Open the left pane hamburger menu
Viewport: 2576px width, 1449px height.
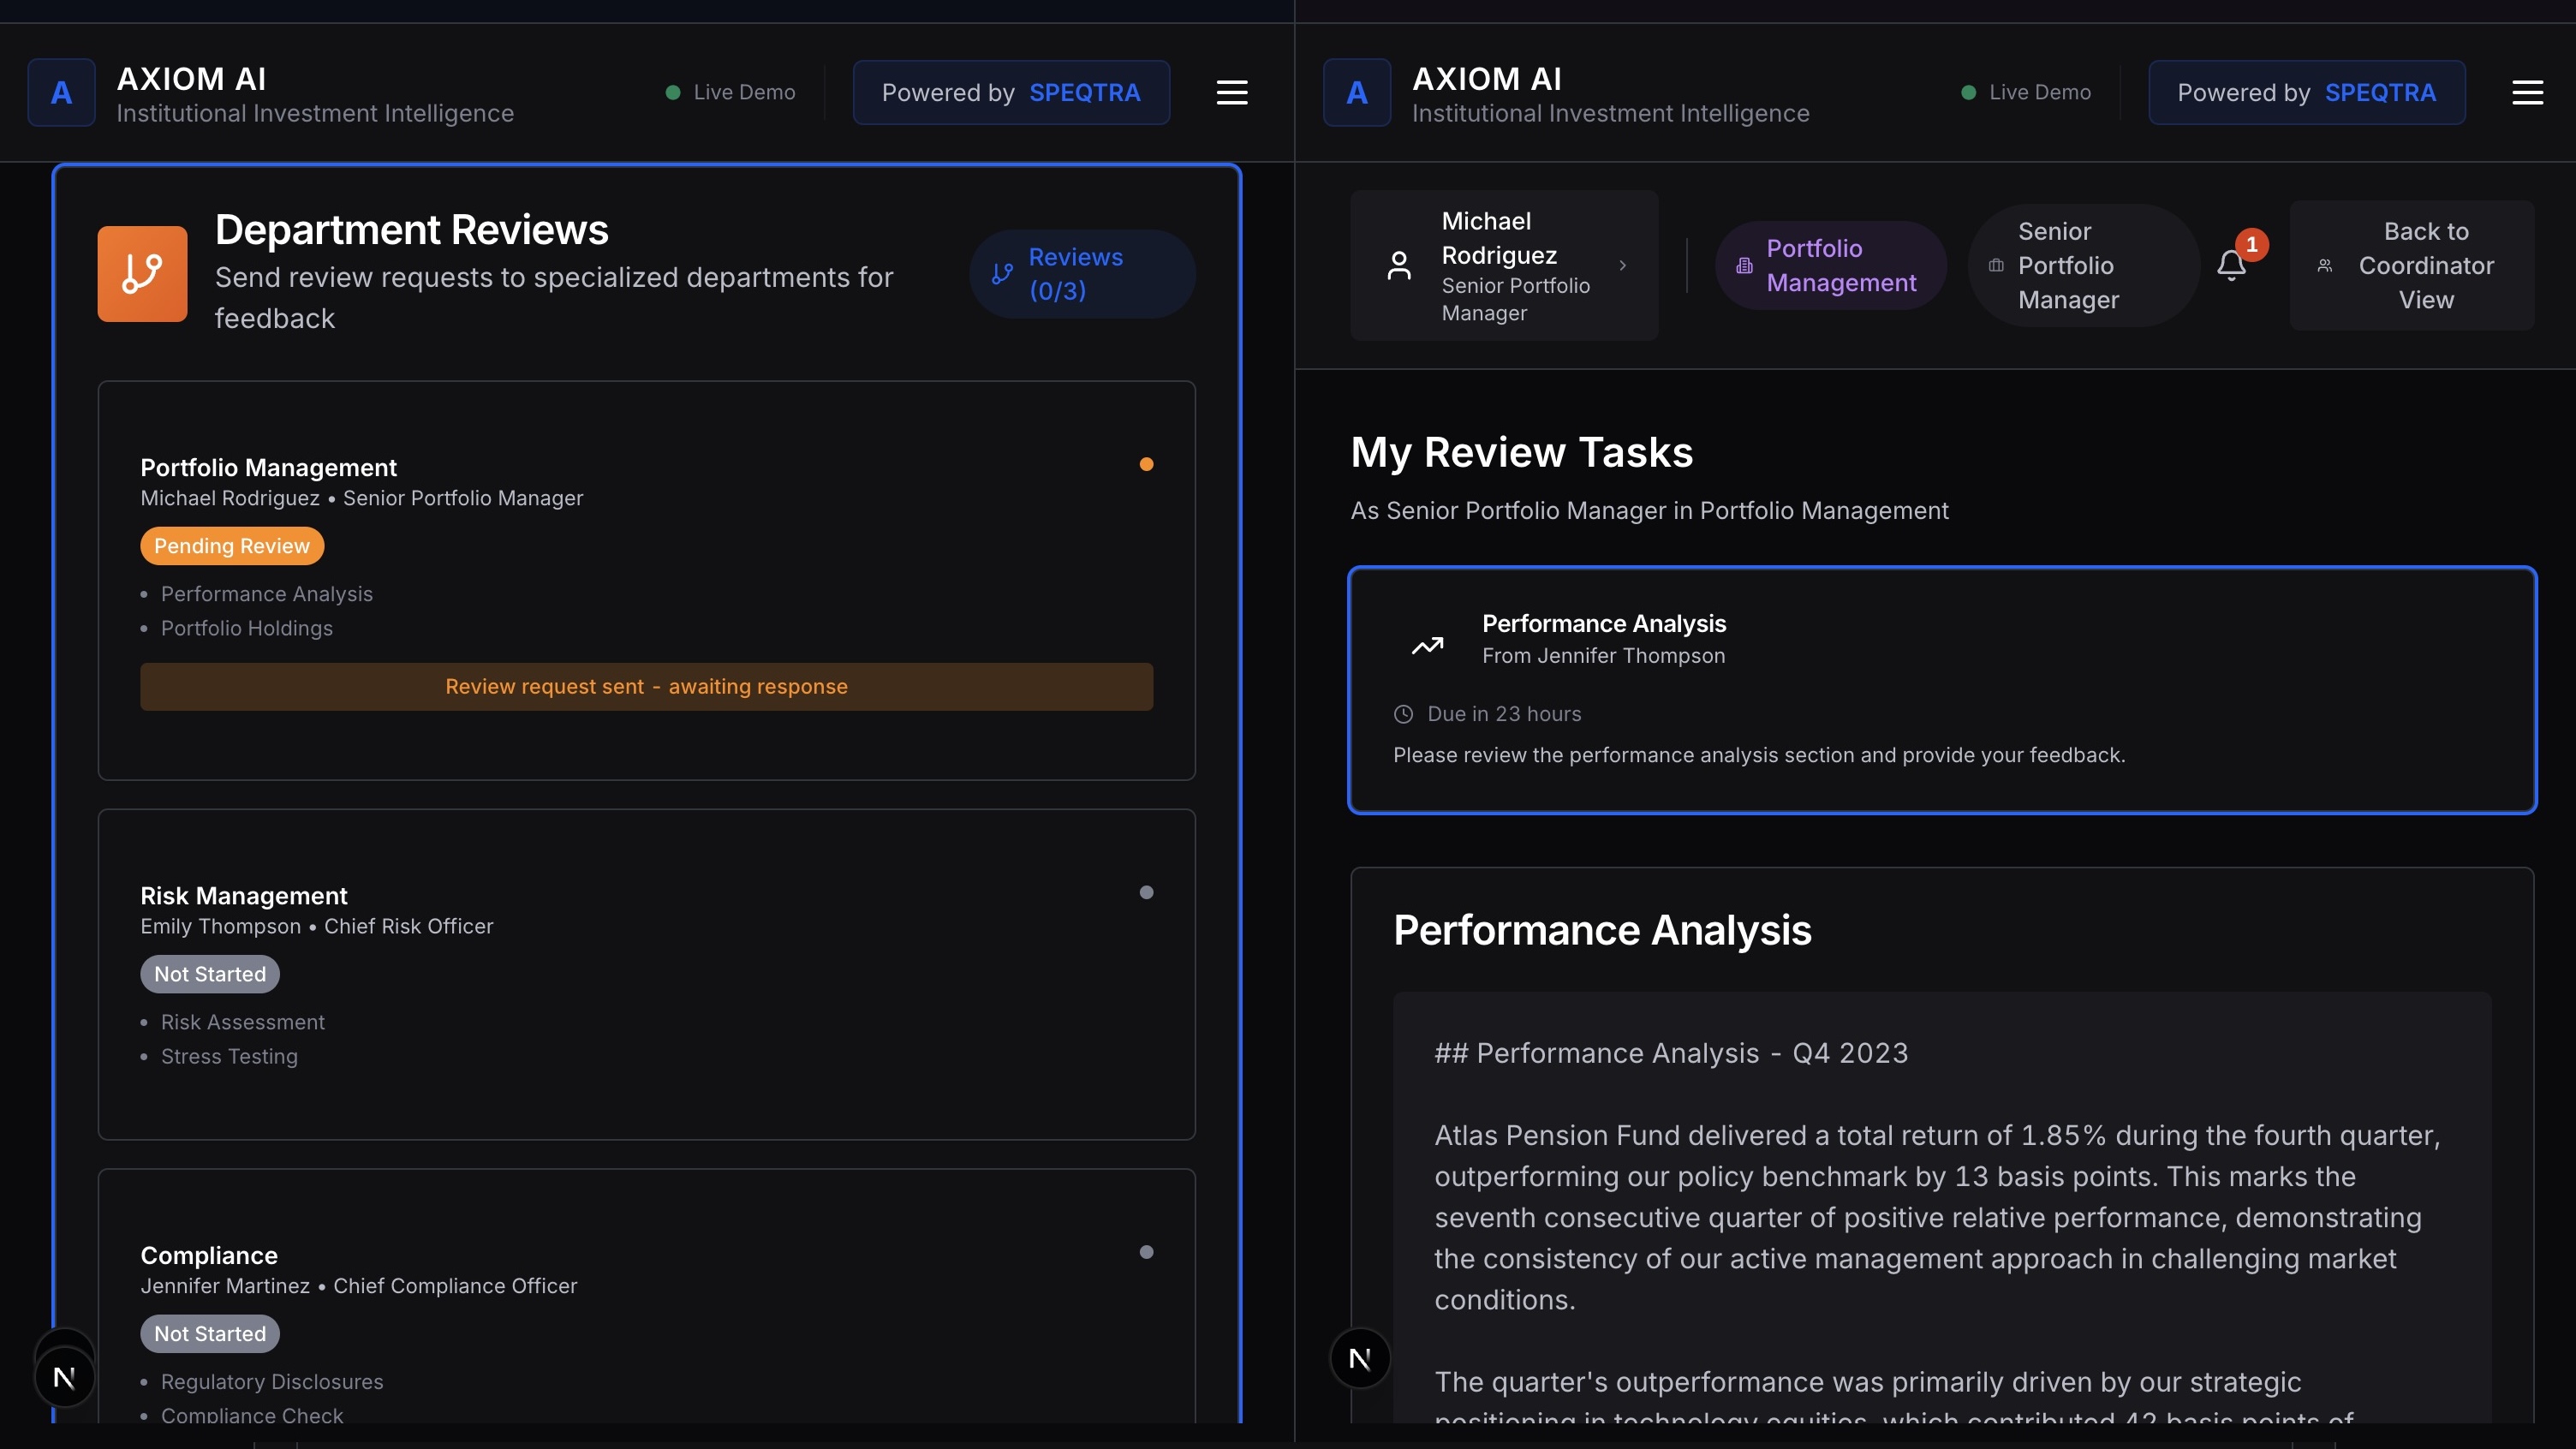[x=1231, y=92]
